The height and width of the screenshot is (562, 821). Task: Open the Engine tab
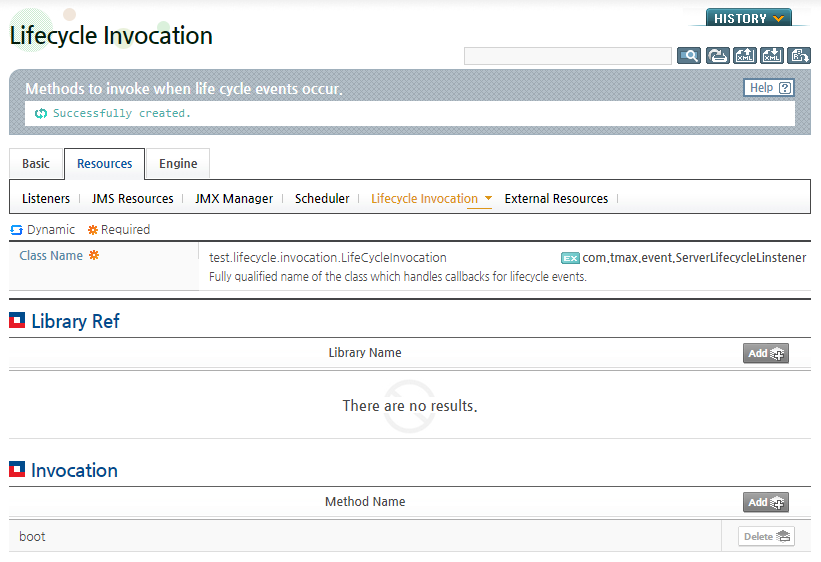pos(178,163)
